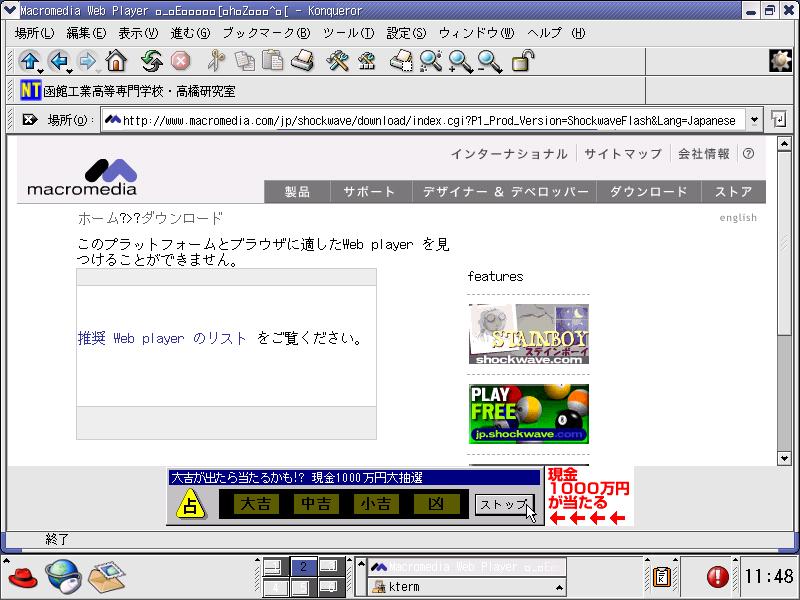Open the 編集(E) menu
The width and height of the screenshot is (800, 600).
pyautogui.click(x=86, y=33)
